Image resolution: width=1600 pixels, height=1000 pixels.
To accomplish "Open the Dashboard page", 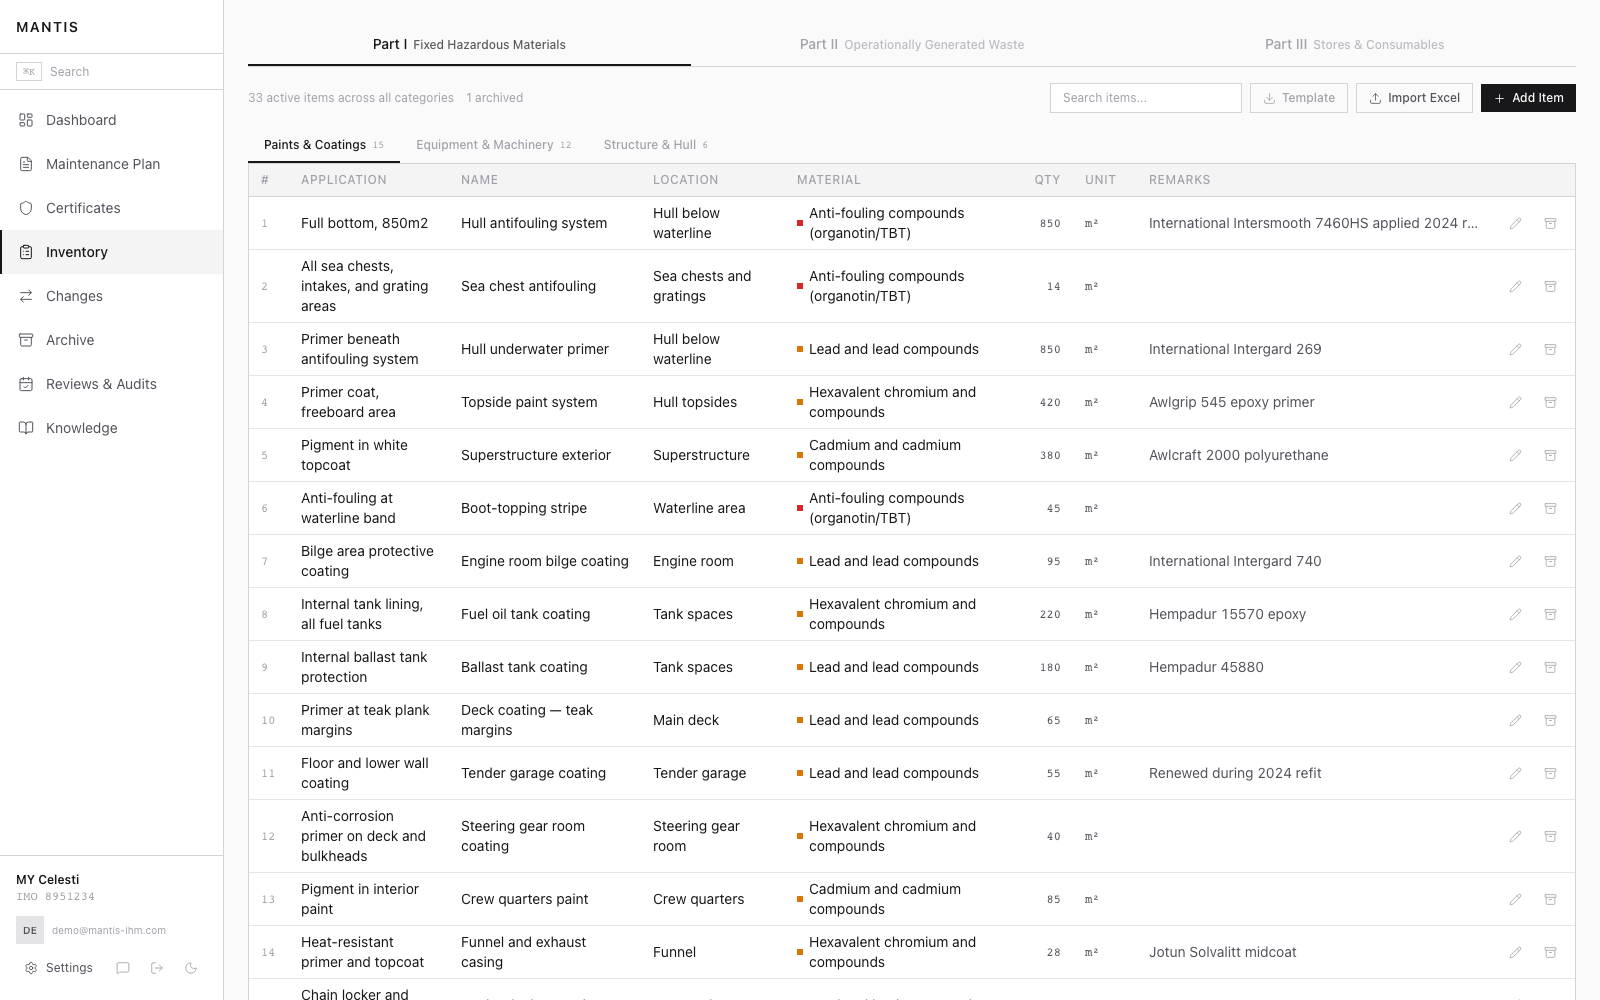I will (111, 120).
